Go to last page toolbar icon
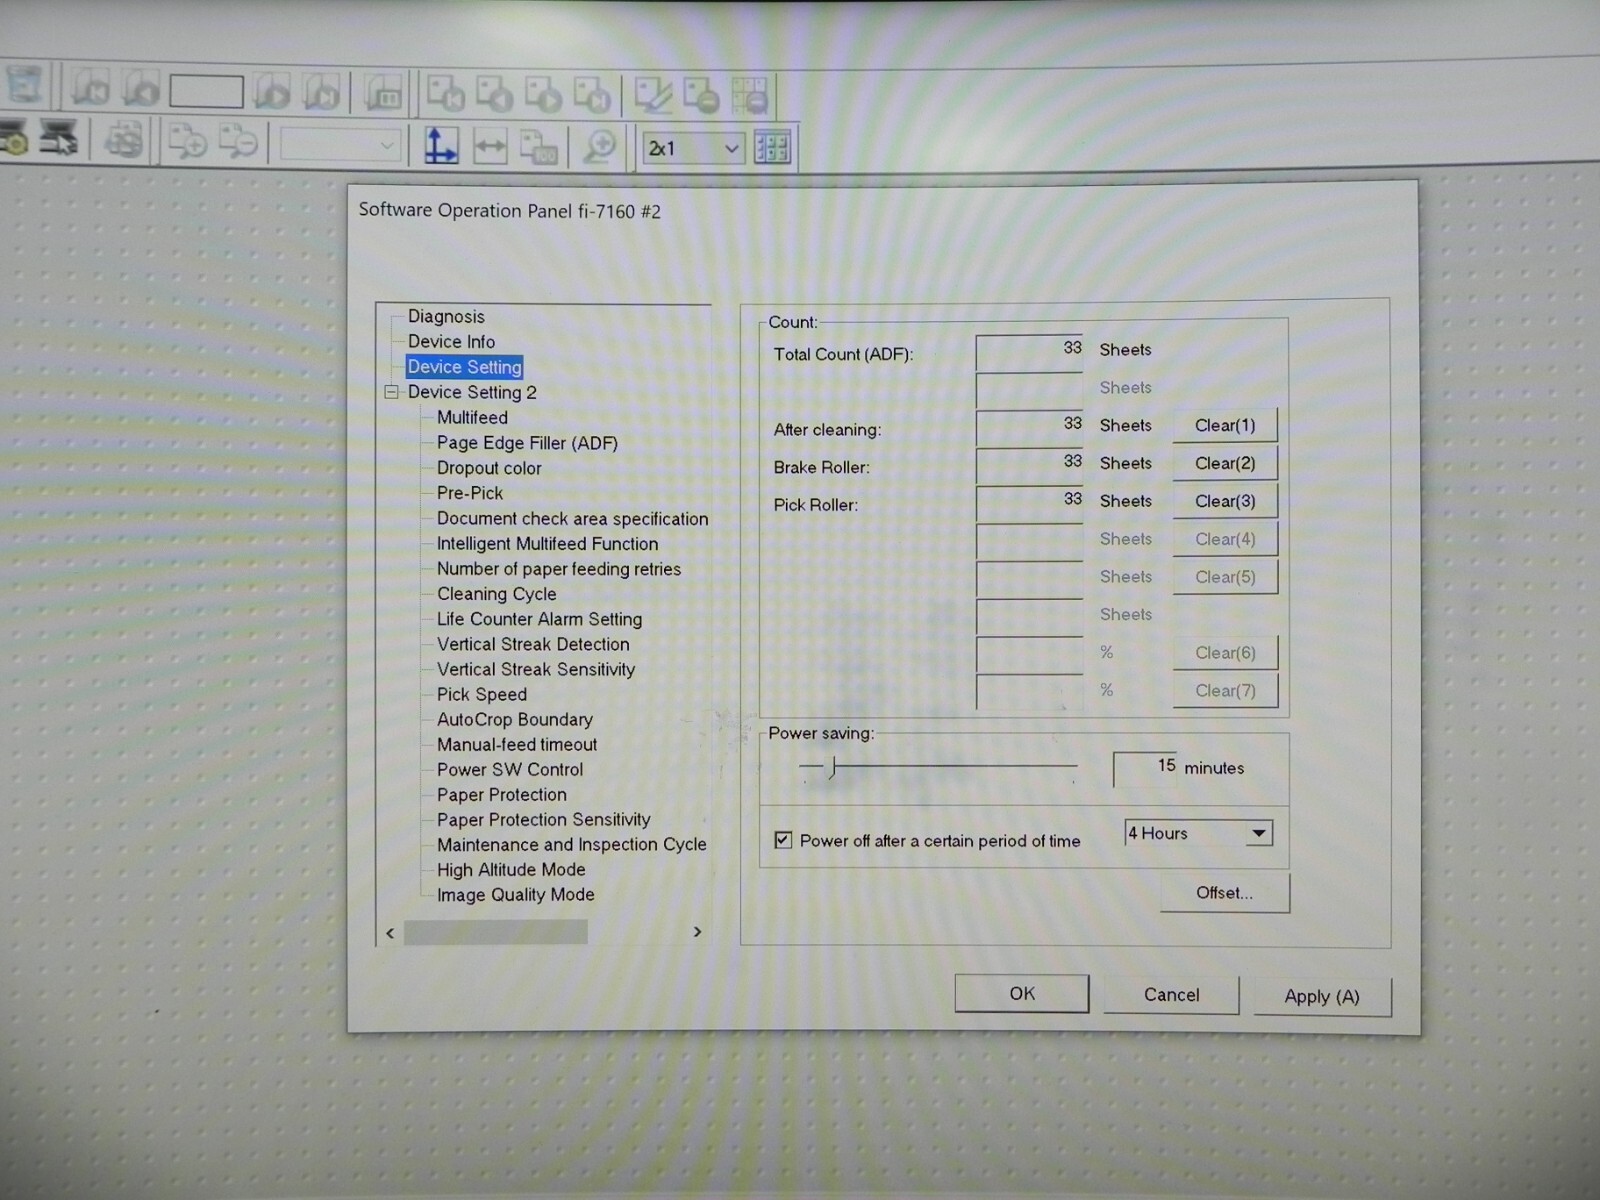The height and width of the screenshot is (1200, 1600). [x=321, y=92]
